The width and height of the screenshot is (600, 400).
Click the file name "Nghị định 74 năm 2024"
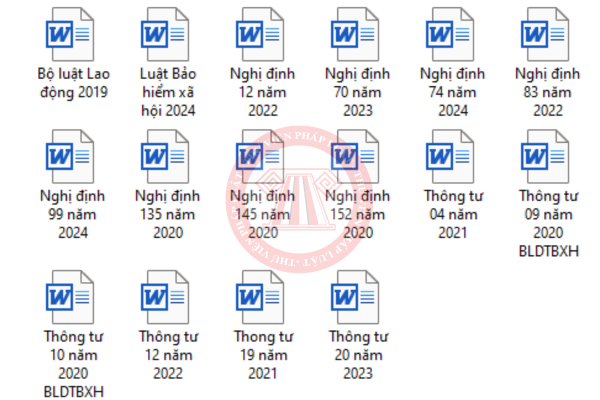coord(453,92)
